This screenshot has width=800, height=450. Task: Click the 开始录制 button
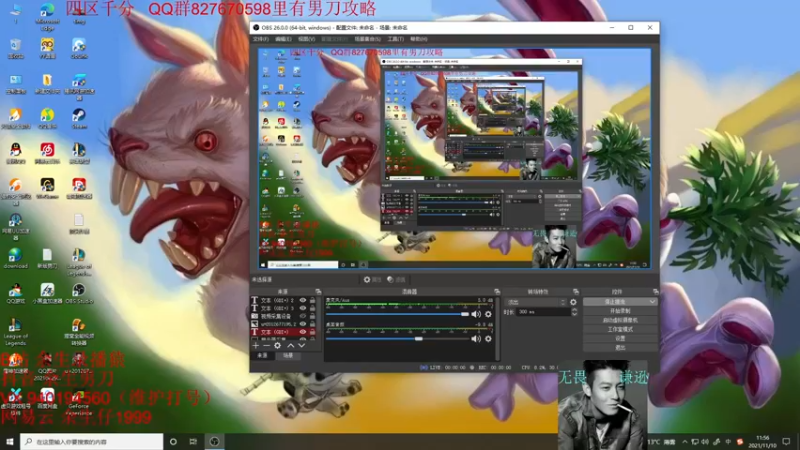(x=620, y=311)
